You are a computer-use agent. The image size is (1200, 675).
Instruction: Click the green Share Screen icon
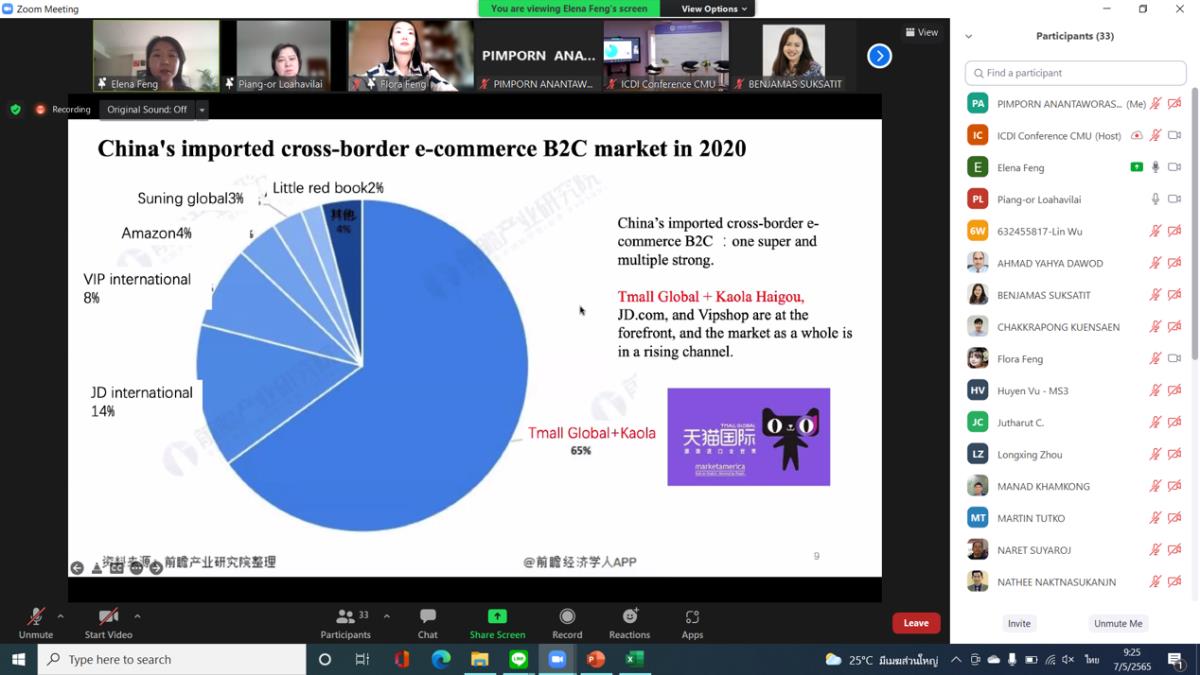pyautogui.click(x=497, y=617)
